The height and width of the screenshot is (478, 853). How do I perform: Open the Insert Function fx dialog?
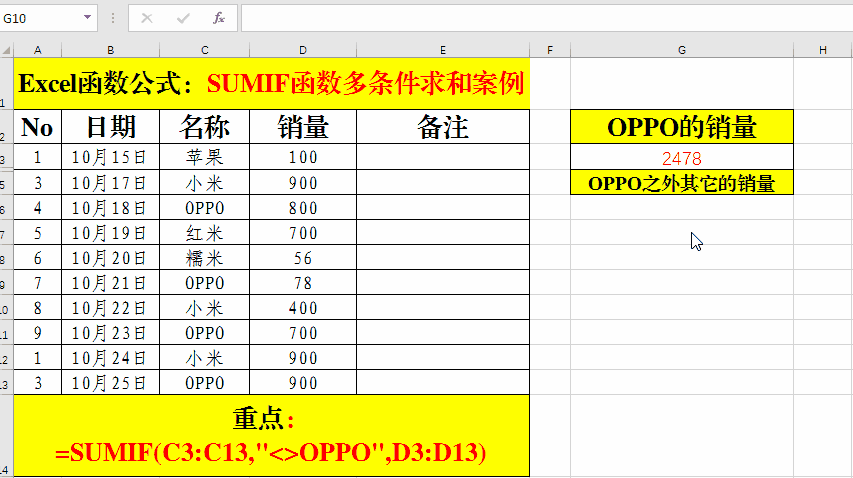coord(219,18)
